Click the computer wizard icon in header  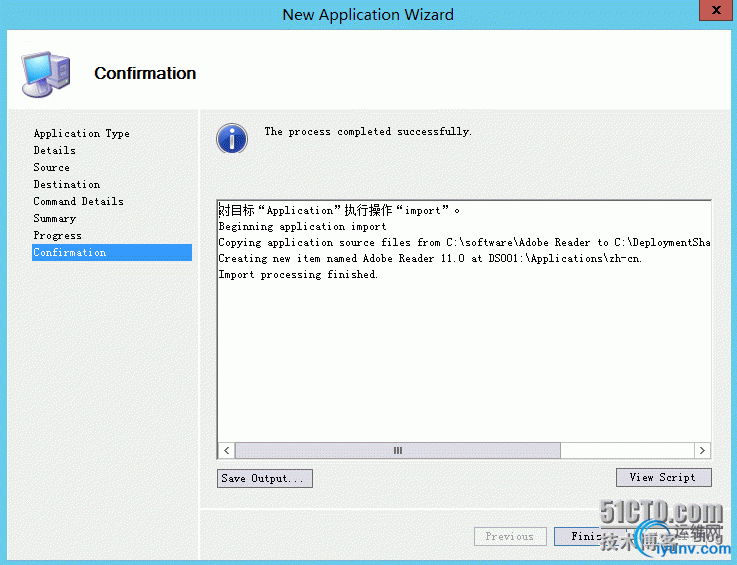(46, 74)
